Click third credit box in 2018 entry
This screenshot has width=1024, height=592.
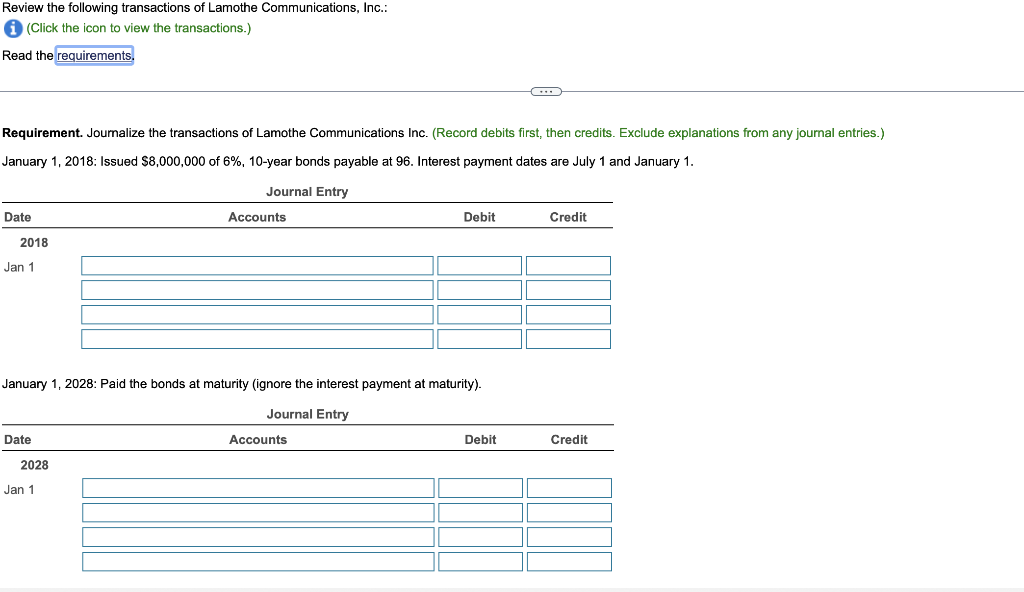click(x=568, y=315)
